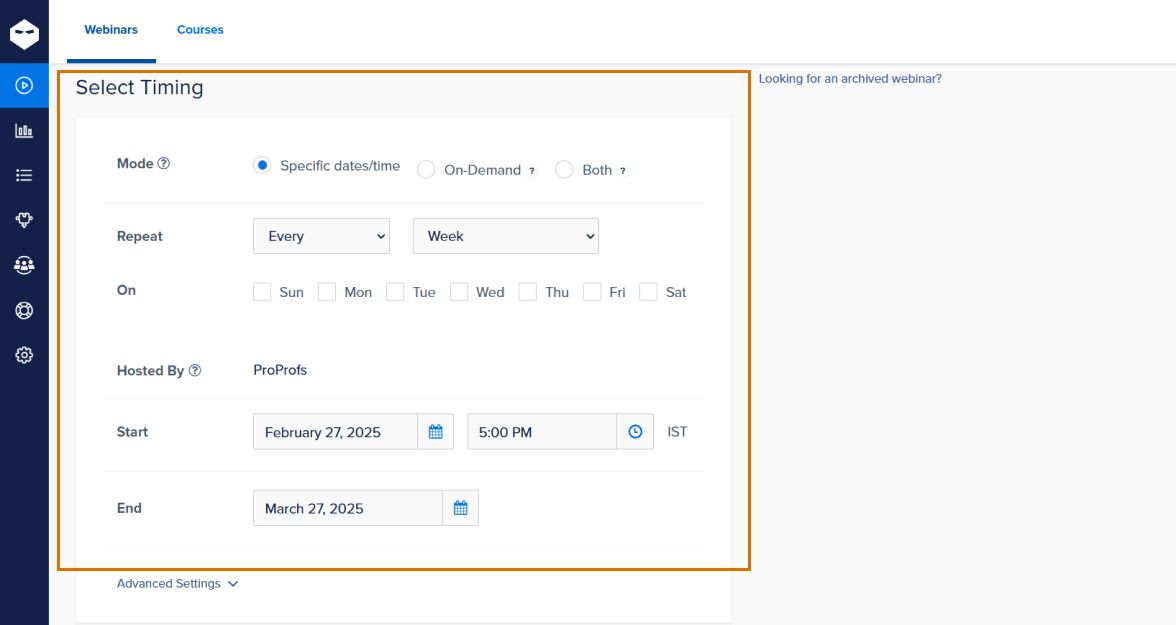The height and width of the screenshot is (625, 1176).
Task: Open the settings gear sidebar icon
Action: (24, 355)
